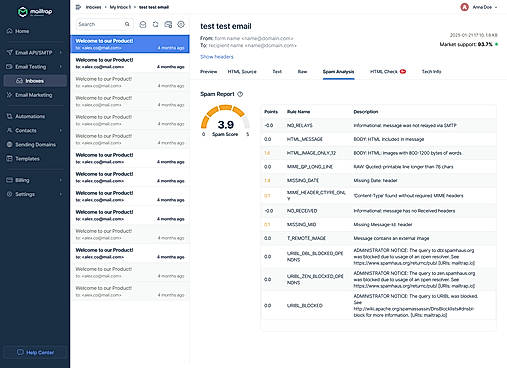Select the HTML_MESSAGE rule name

click(x=305, y=139)
